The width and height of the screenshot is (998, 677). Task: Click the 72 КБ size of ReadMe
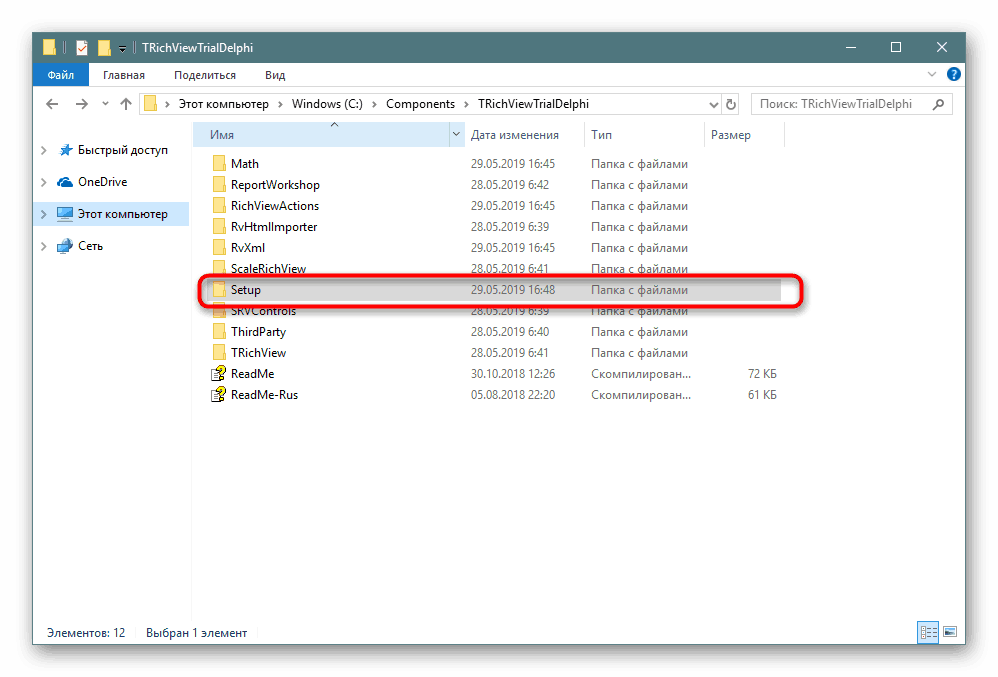pyautogui.click(x=762, y=373)
